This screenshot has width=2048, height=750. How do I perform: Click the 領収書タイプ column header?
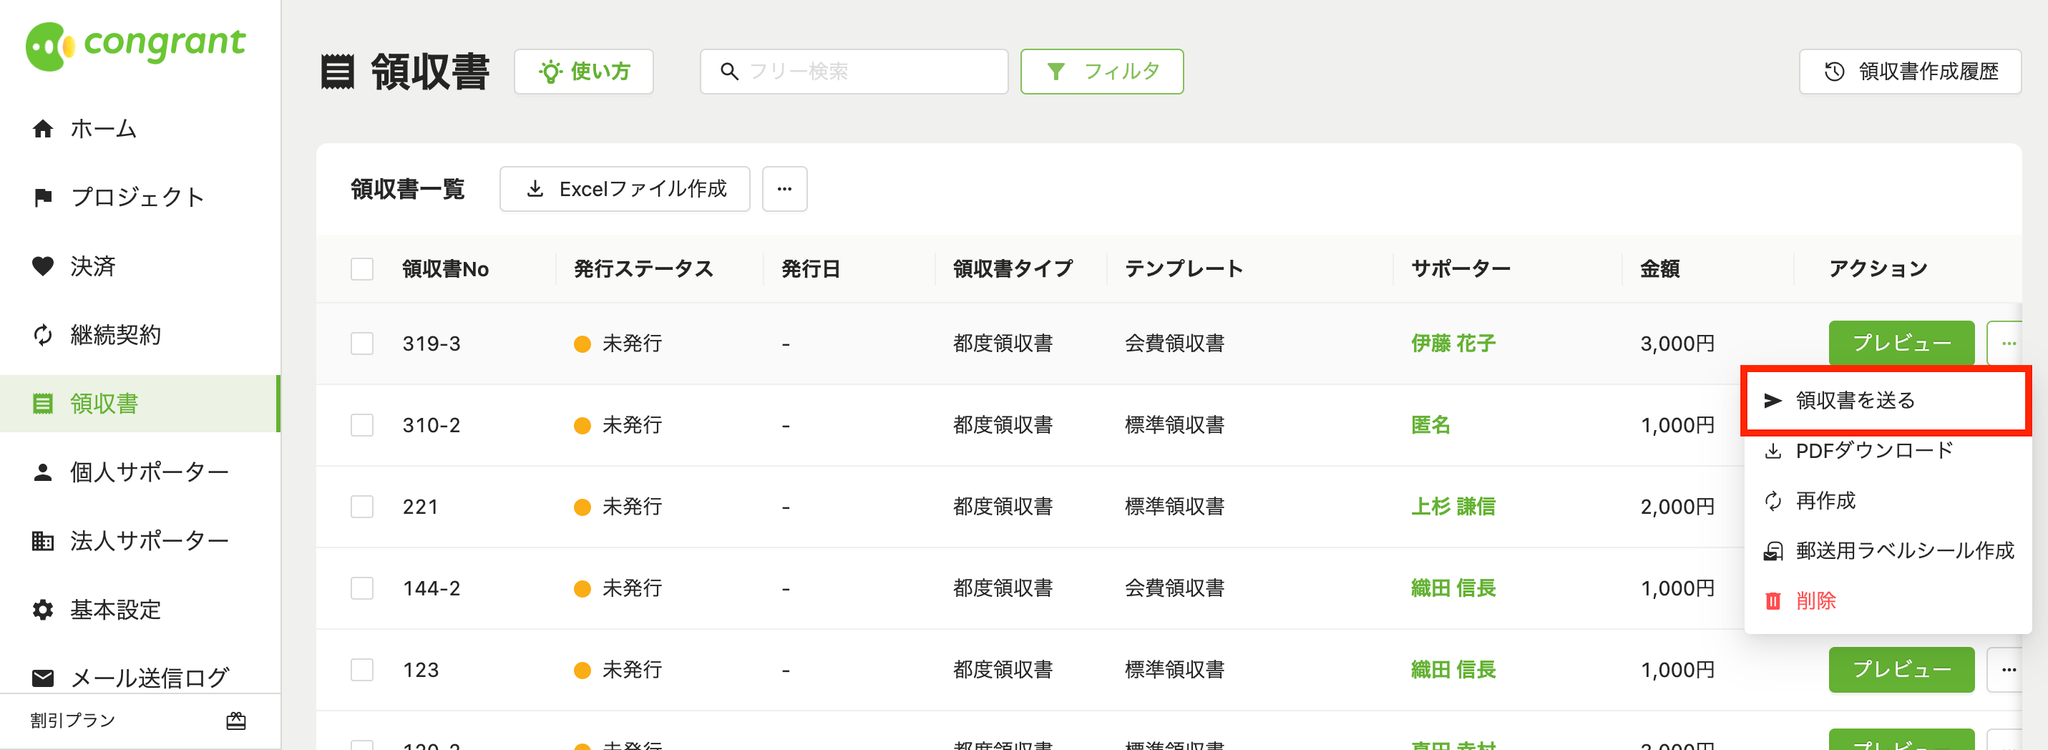point(1013,269)
